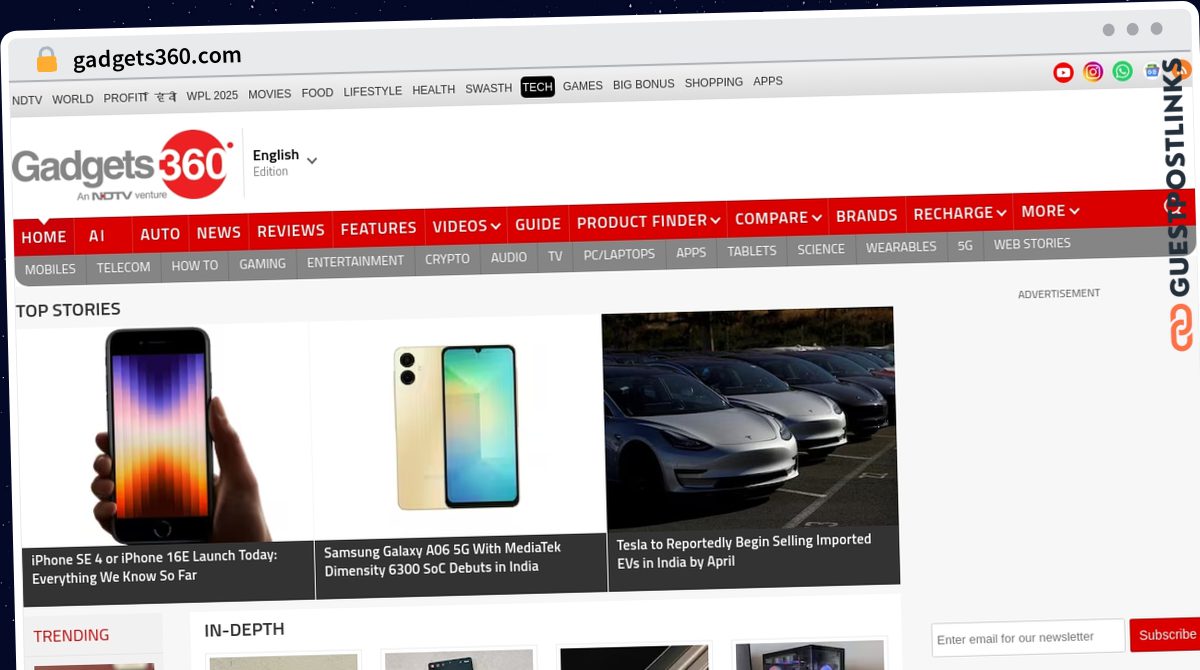This screenshot has width=1200, height=670.
Task: Open the AI section
Action: (97, 236)
